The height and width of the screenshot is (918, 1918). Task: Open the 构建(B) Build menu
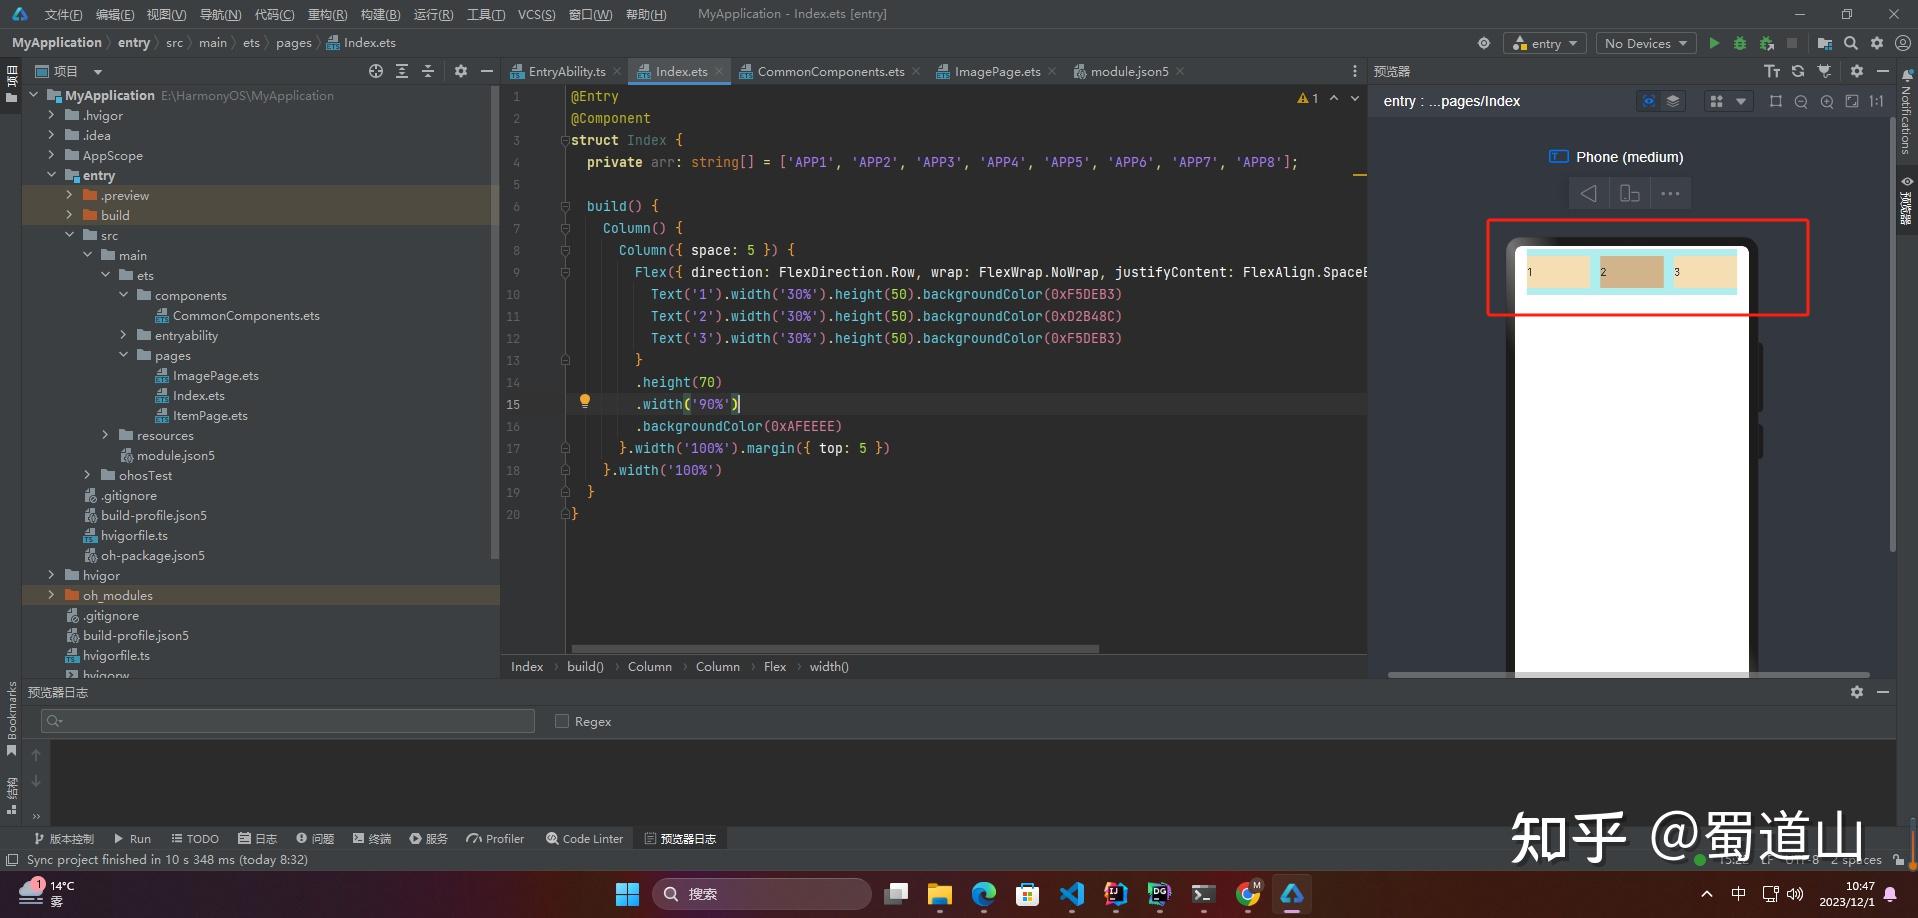point(380,14)
